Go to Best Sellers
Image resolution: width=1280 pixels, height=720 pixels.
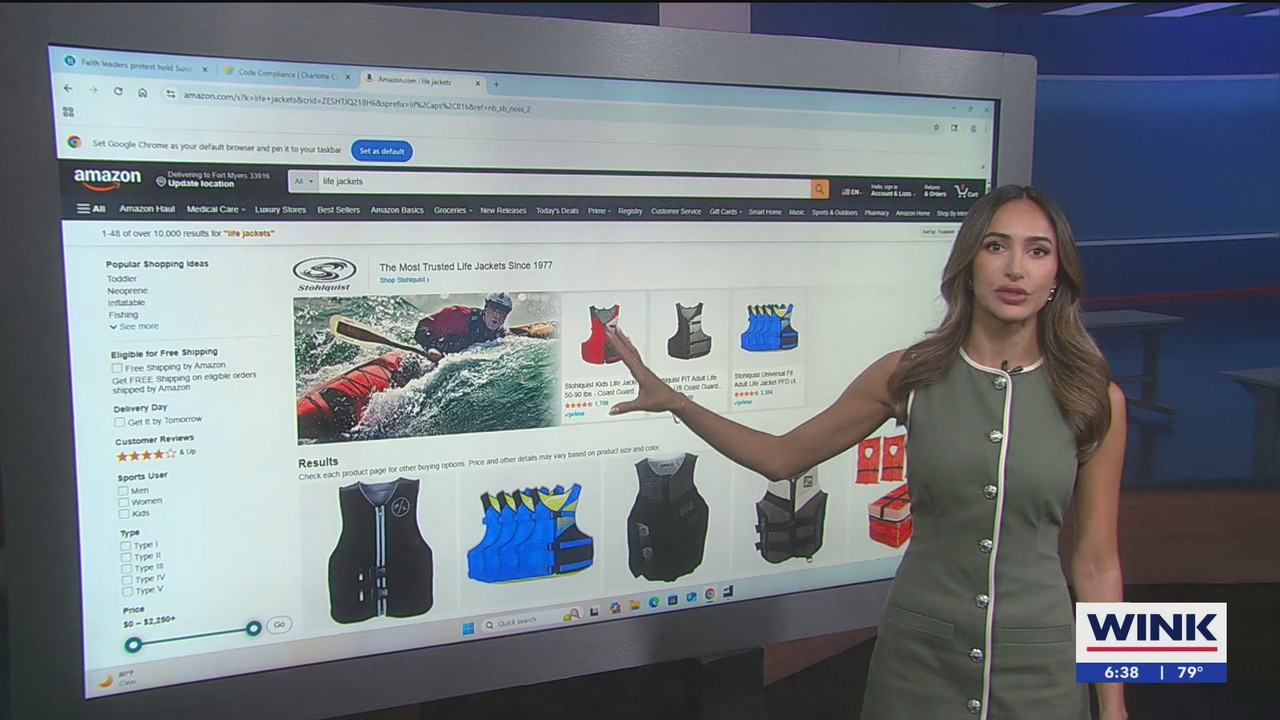coord(338,210)
